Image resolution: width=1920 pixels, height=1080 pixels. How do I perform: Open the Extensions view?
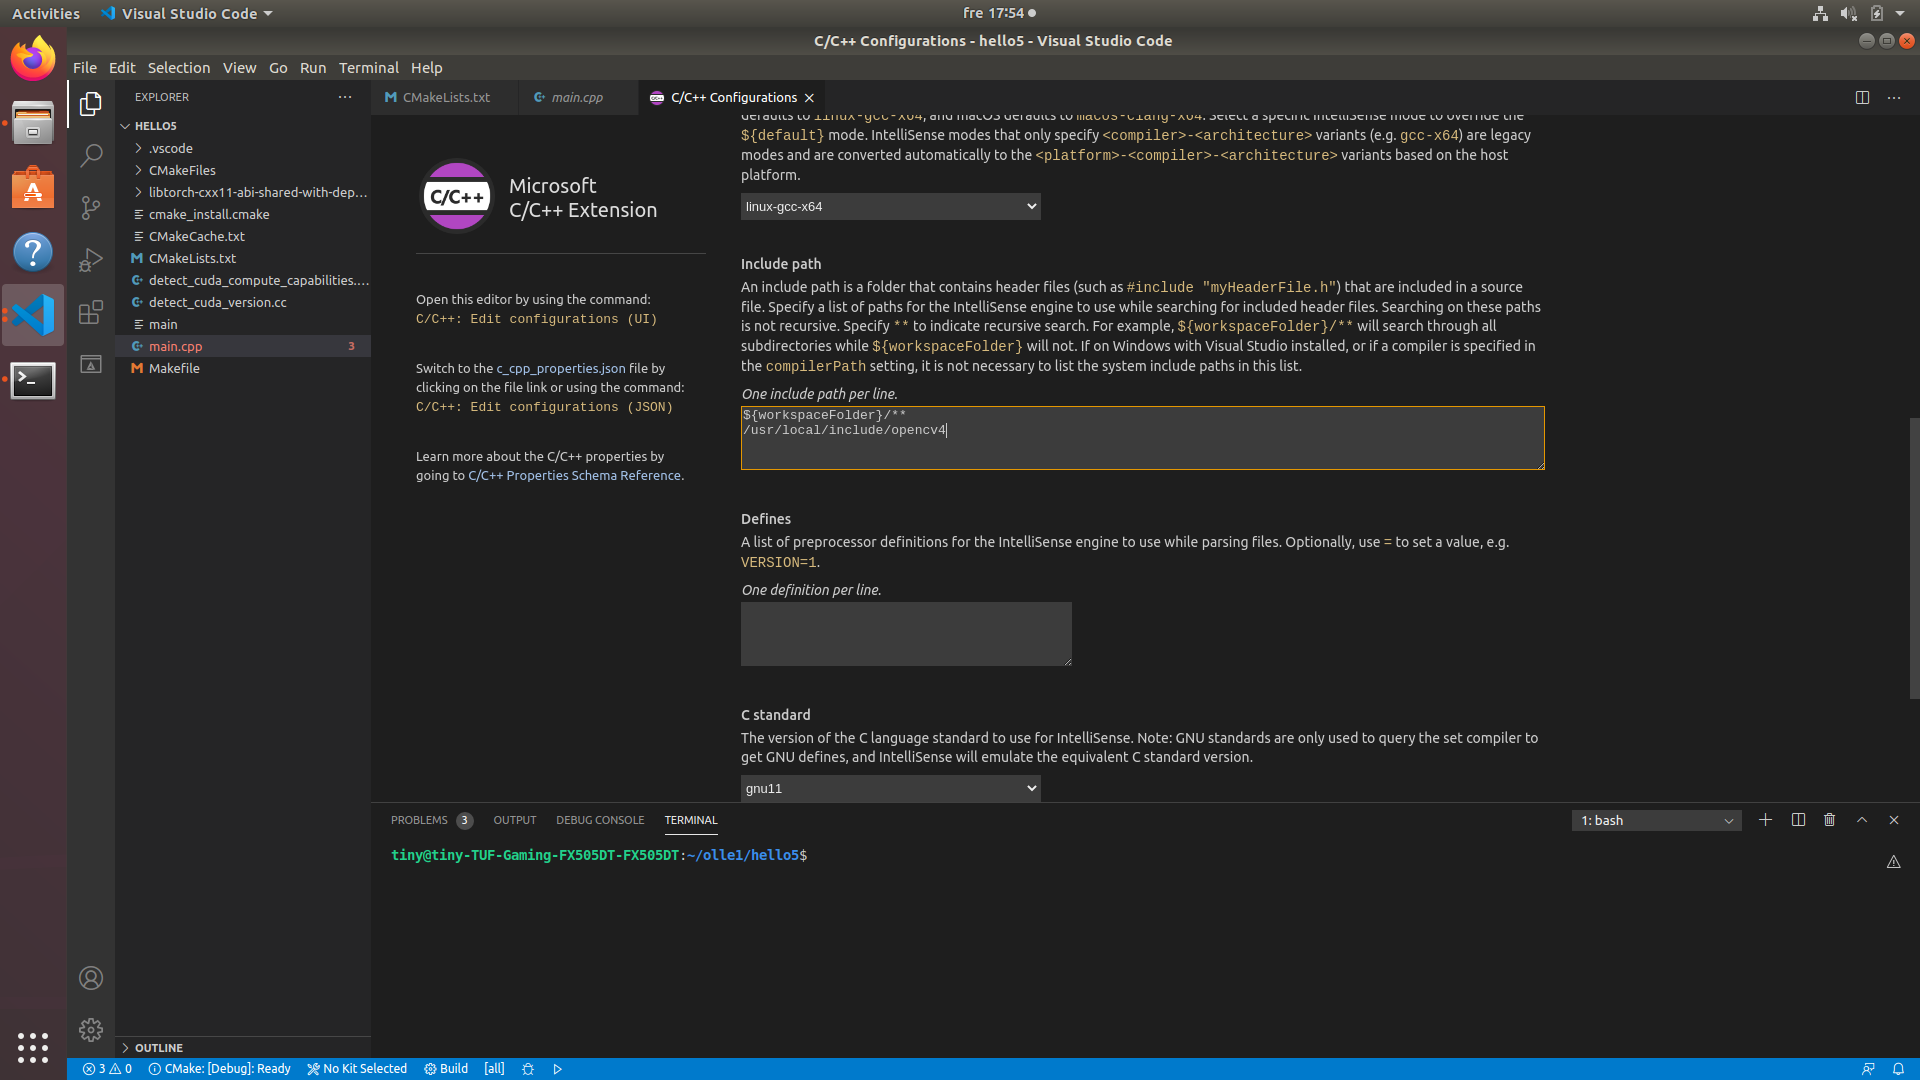pos(91,312)
